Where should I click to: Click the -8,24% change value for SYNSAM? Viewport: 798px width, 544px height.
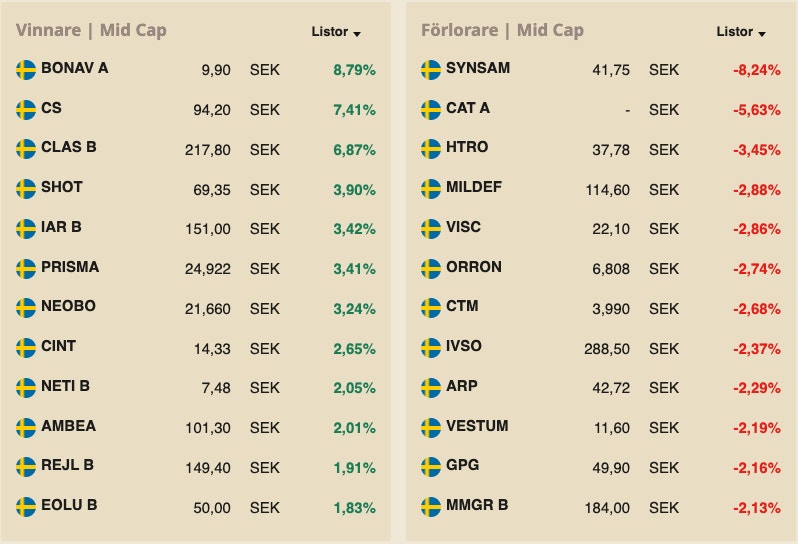(x=756, y=70)
